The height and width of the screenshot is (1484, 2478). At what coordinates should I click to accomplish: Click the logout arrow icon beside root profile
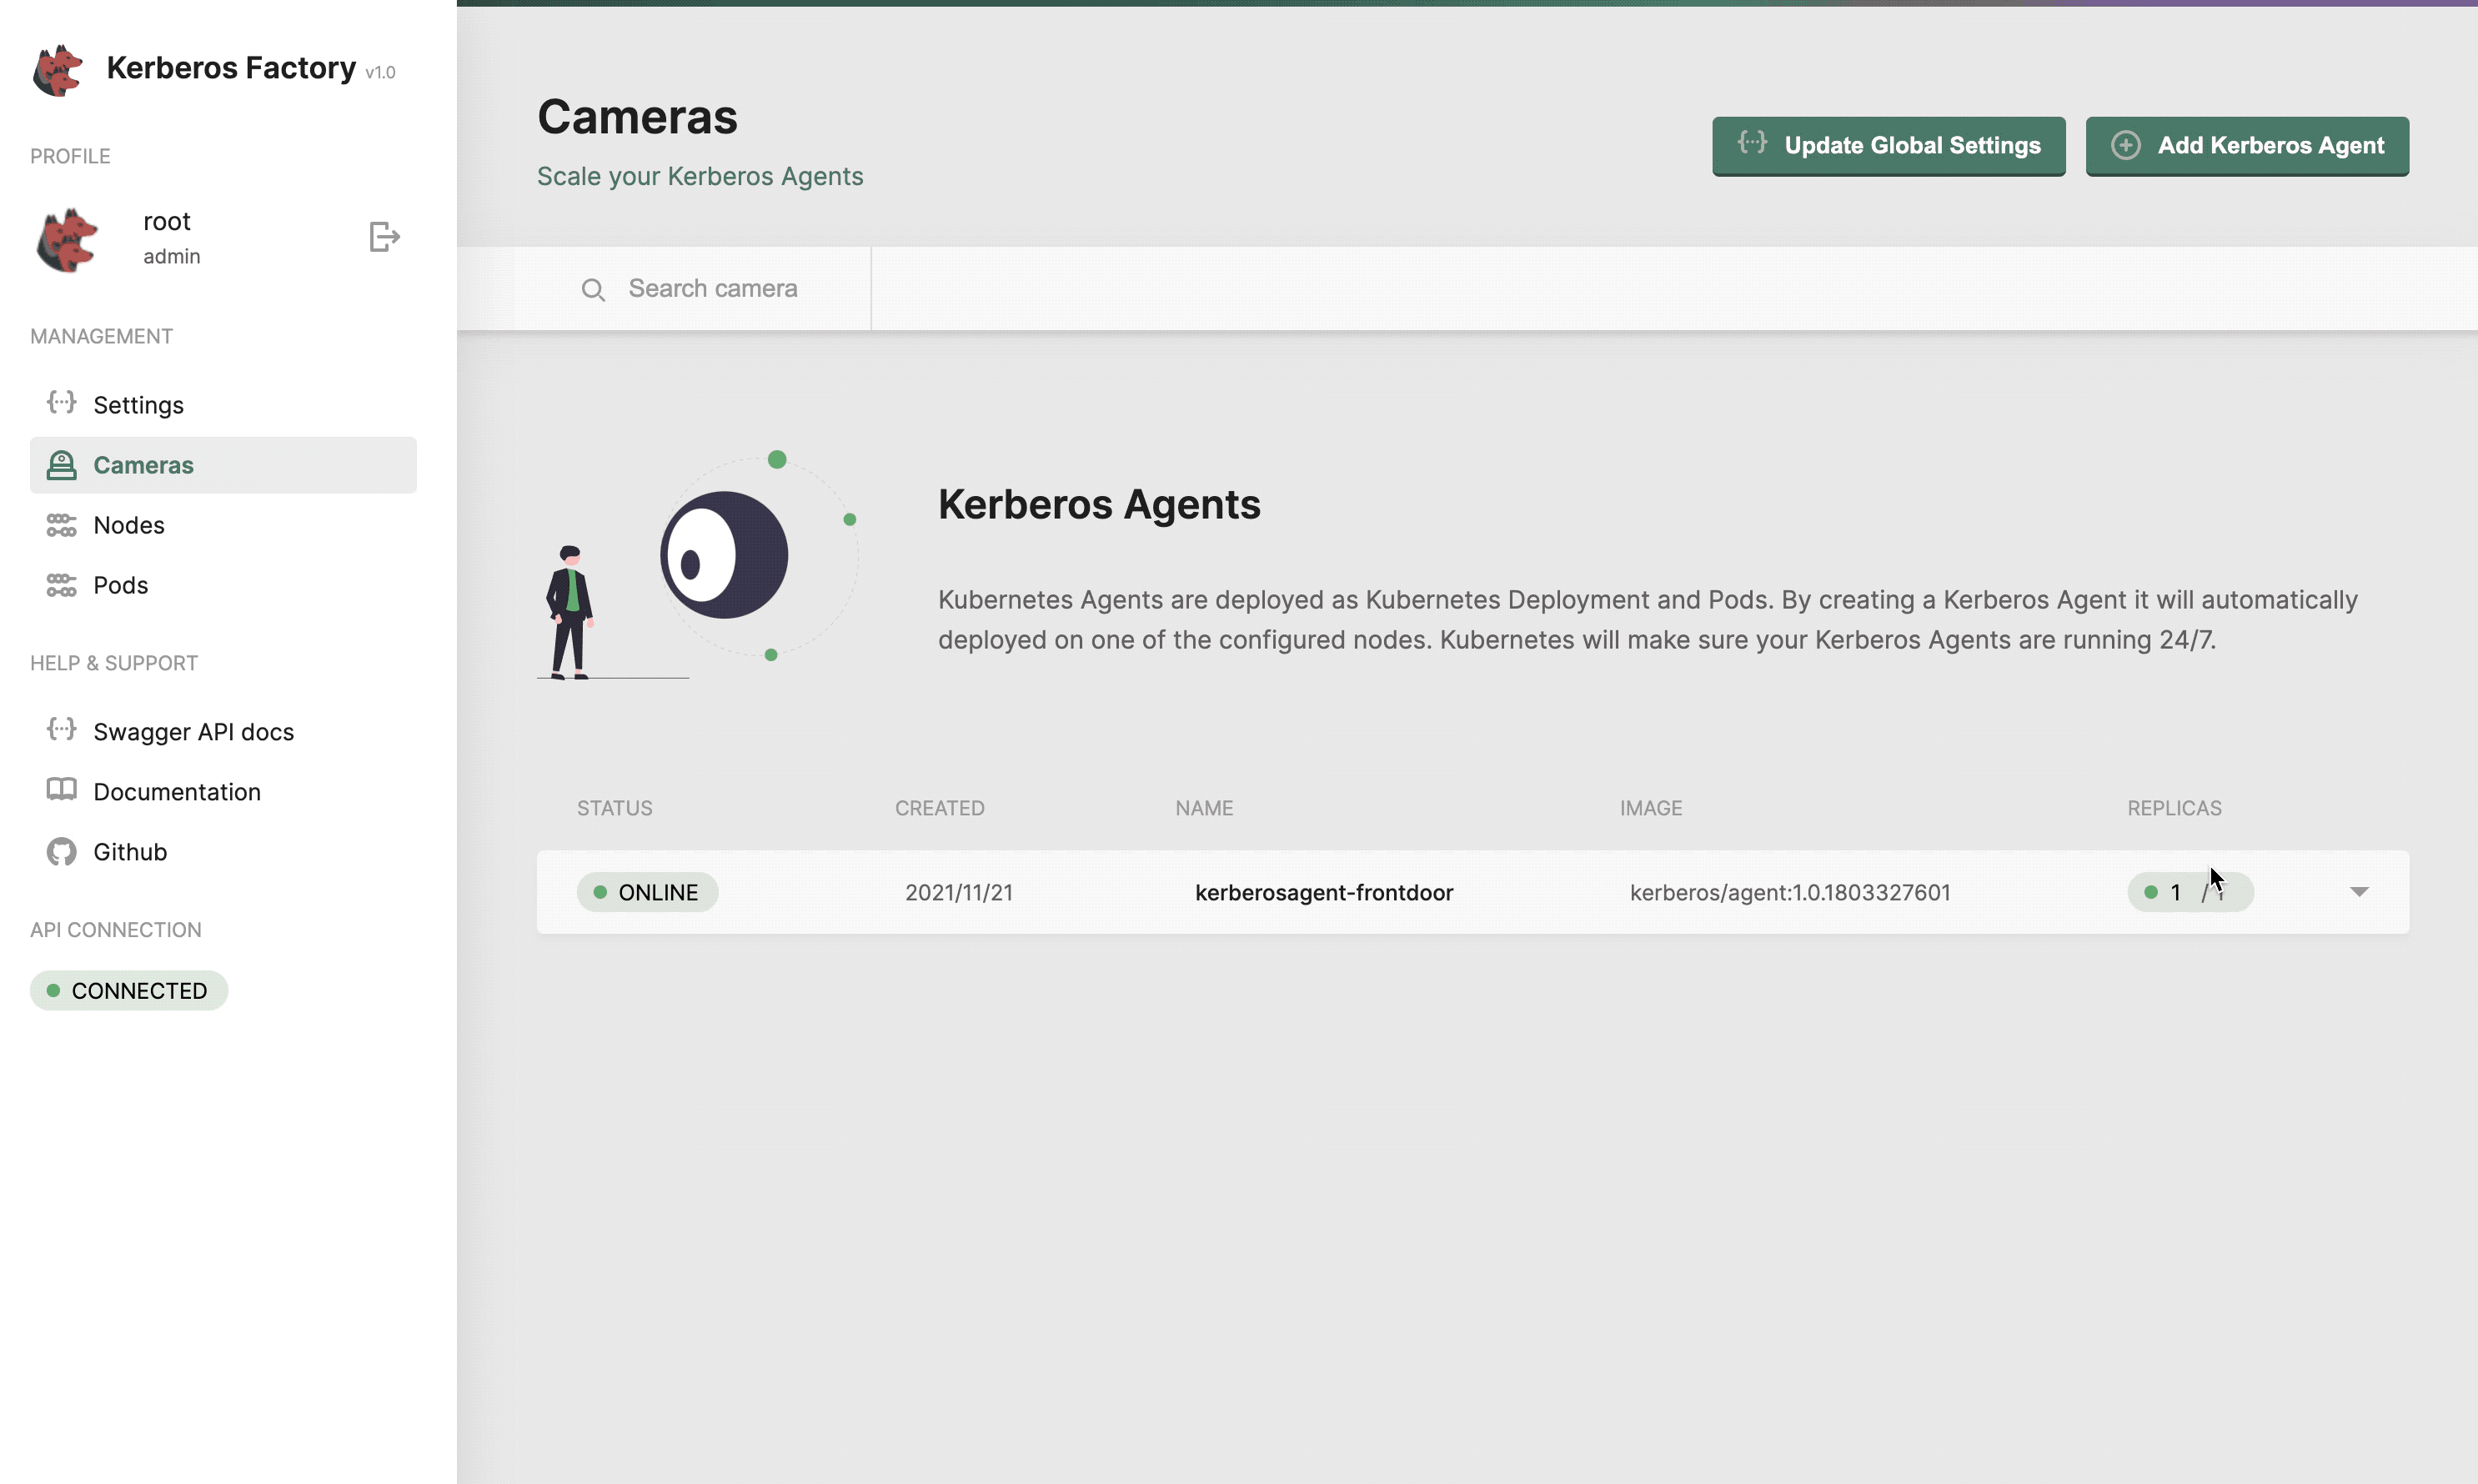(x=384, y=237)
